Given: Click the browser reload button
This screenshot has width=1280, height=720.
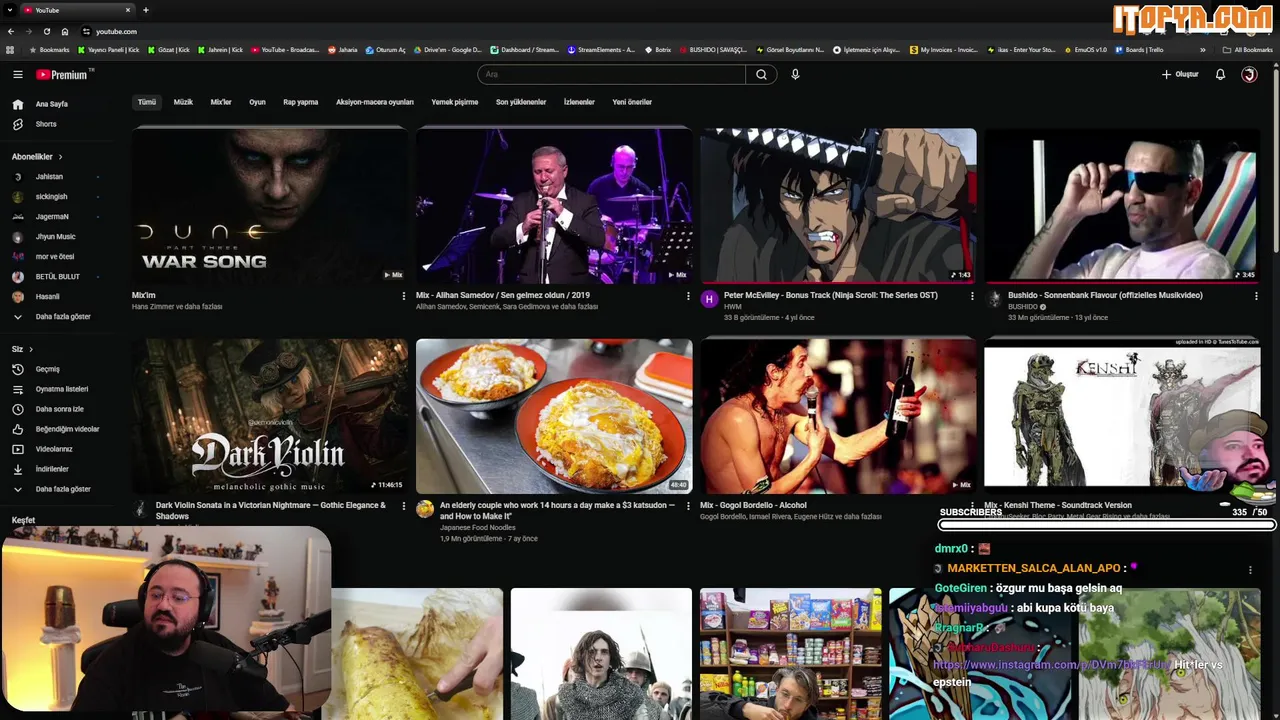Looking at the screenshot, I should (x=46, y=31).
